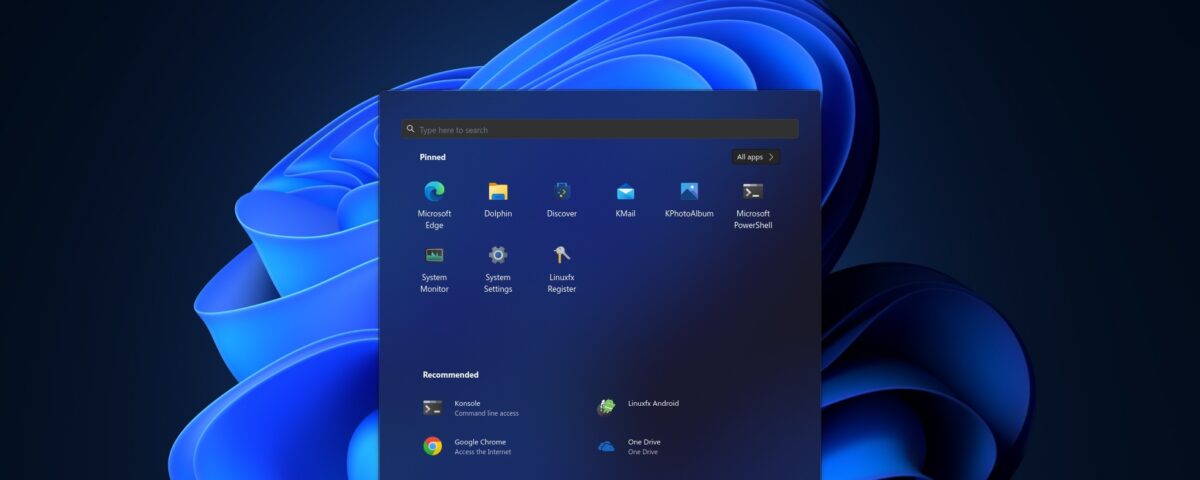The height and width of the screenshot is (480, 1200).
Task: Click the "Recommended" section heading
Action: tap(451, 375)
